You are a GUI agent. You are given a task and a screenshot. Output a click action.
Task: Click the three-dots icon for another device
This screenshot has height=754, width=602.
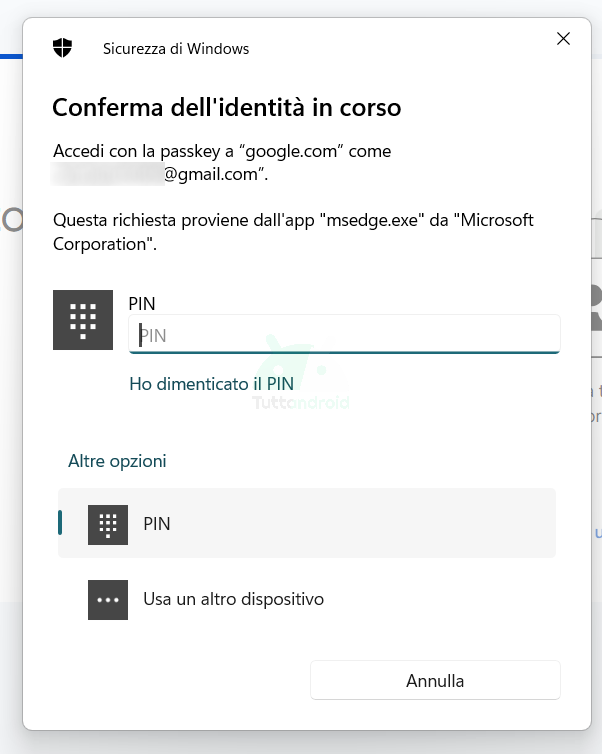click(108, 600)
